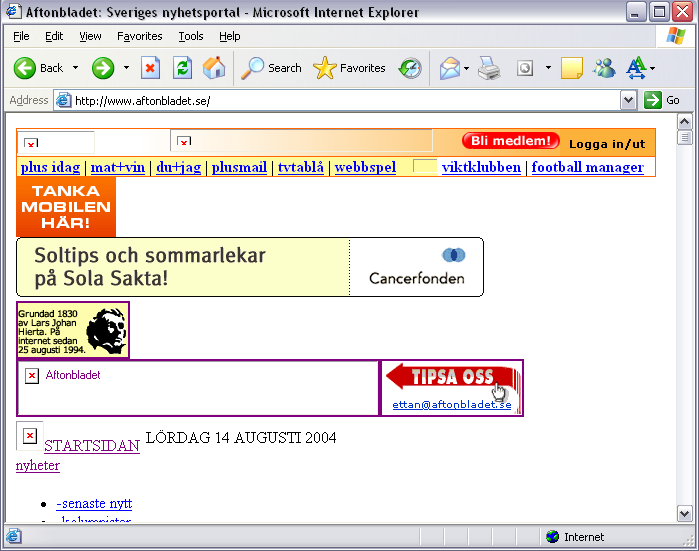Open the STARTSIDAN link

(x=92, y=445)
